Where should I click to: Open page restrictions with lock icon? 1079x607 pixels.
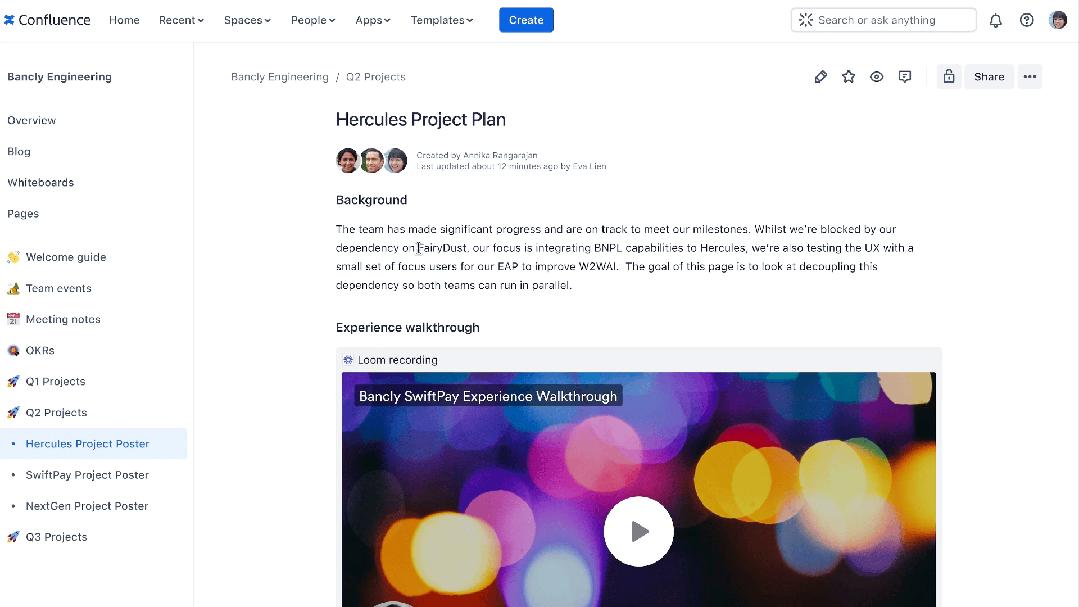[948, 76]
